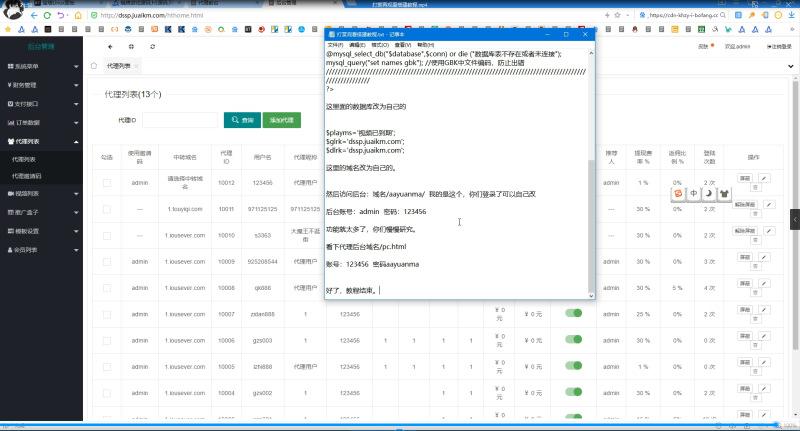
Task: Tick the checkbox for agent 10010 row
Action: pyautogui.click(x=107, y=236)
